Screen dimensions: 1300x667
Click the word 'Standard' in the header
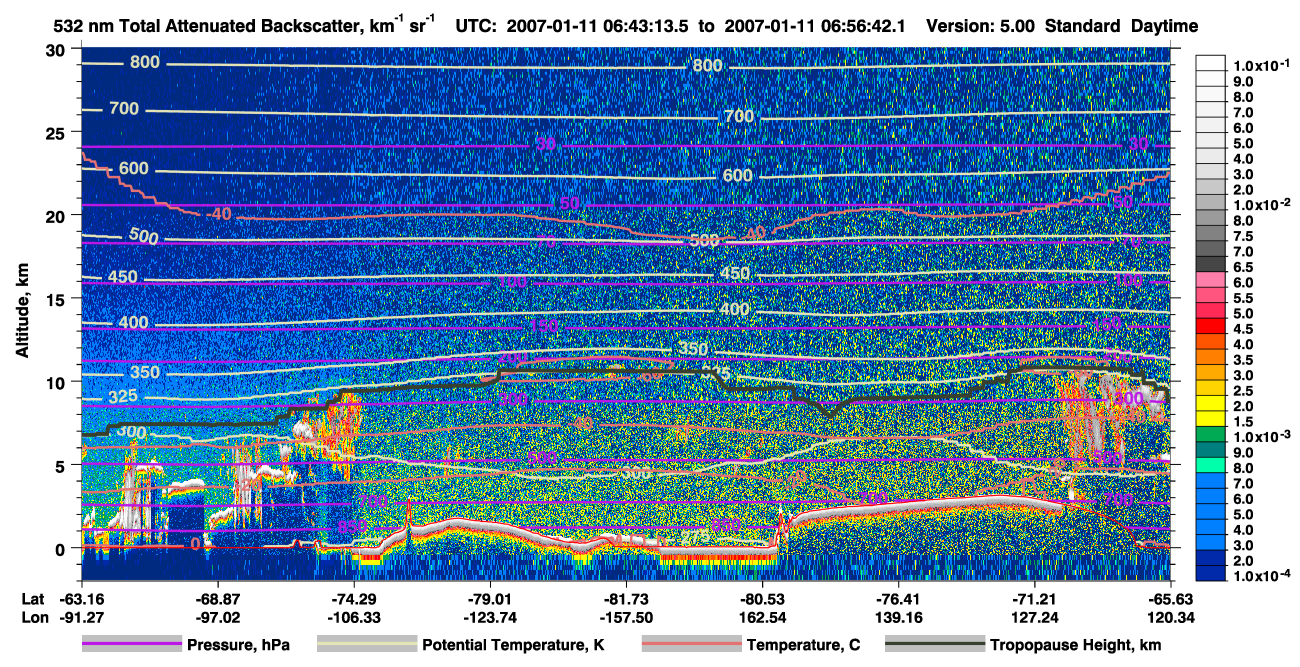1084,27
